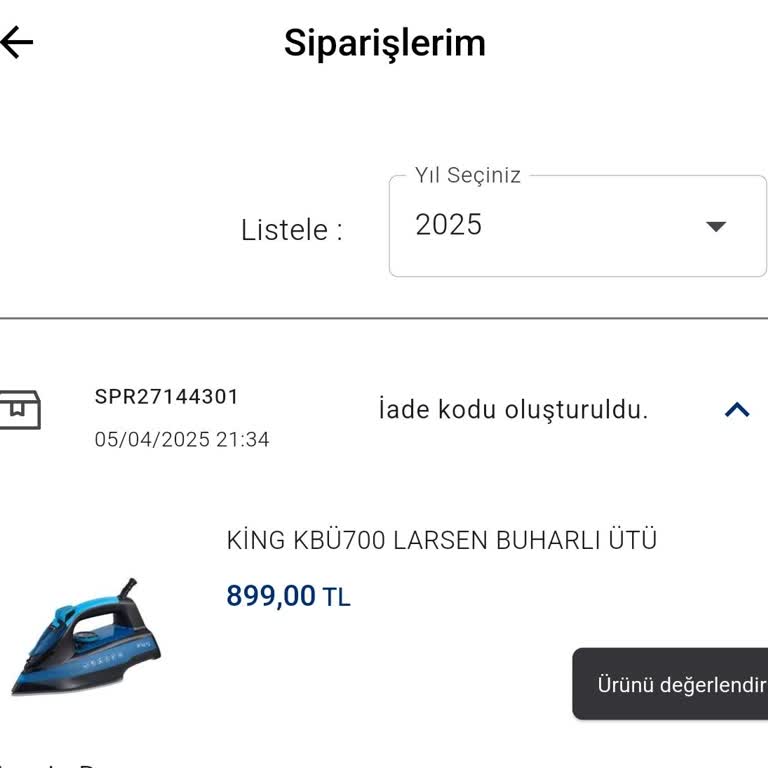Click the blank header area right of Siparişlerim
Viewport: 768px width, 768px height.
pyautogui.click(x=630, y=43)
